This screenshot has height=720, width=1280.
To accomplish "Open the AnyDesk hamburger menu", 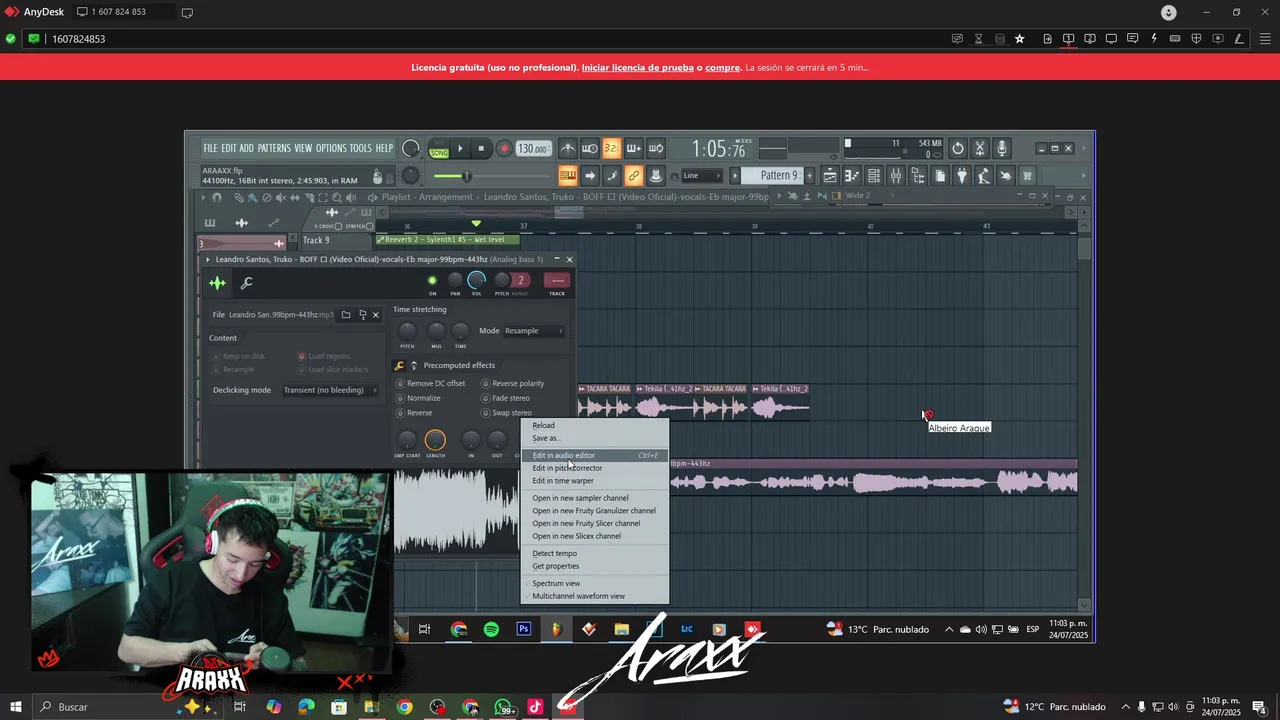I will click(1265, 39).
